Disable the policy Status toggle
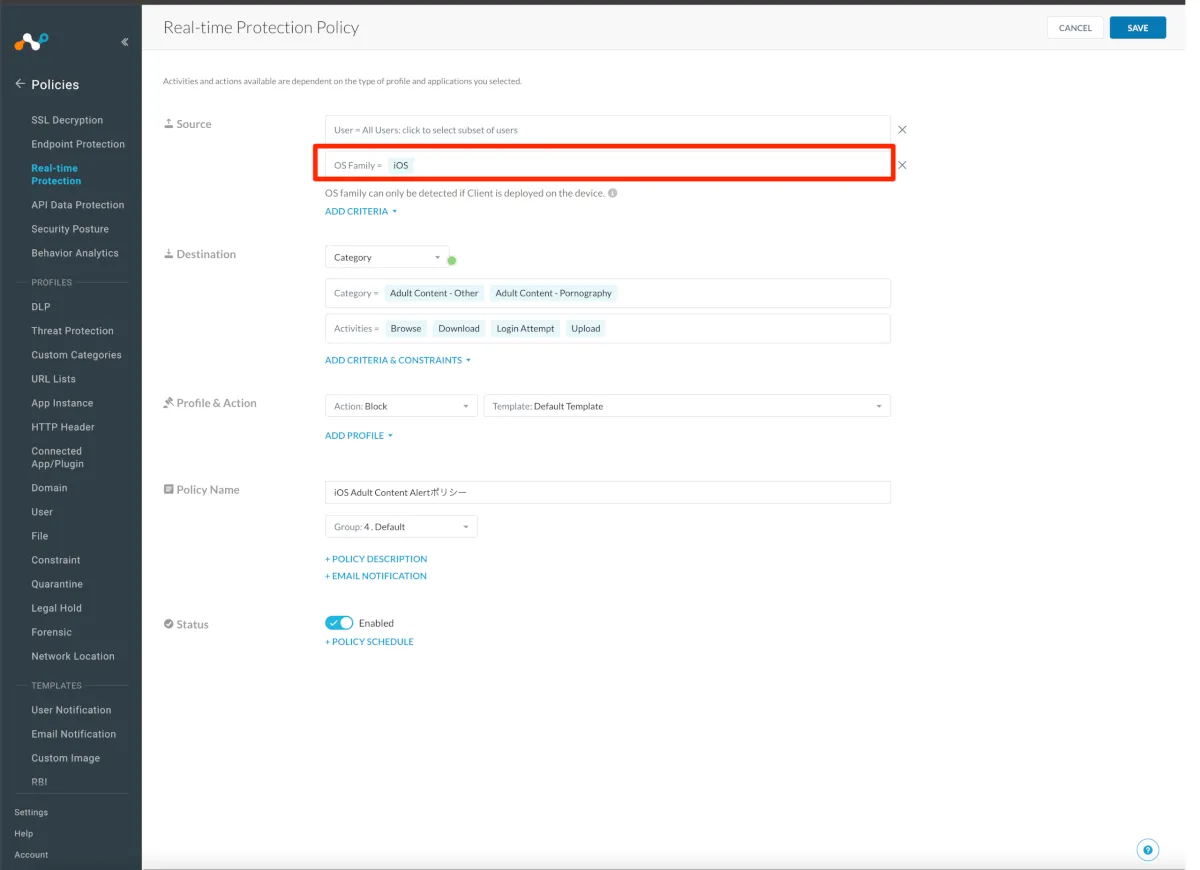Screen dimensions: 1200x870 [x=339, y=623]
